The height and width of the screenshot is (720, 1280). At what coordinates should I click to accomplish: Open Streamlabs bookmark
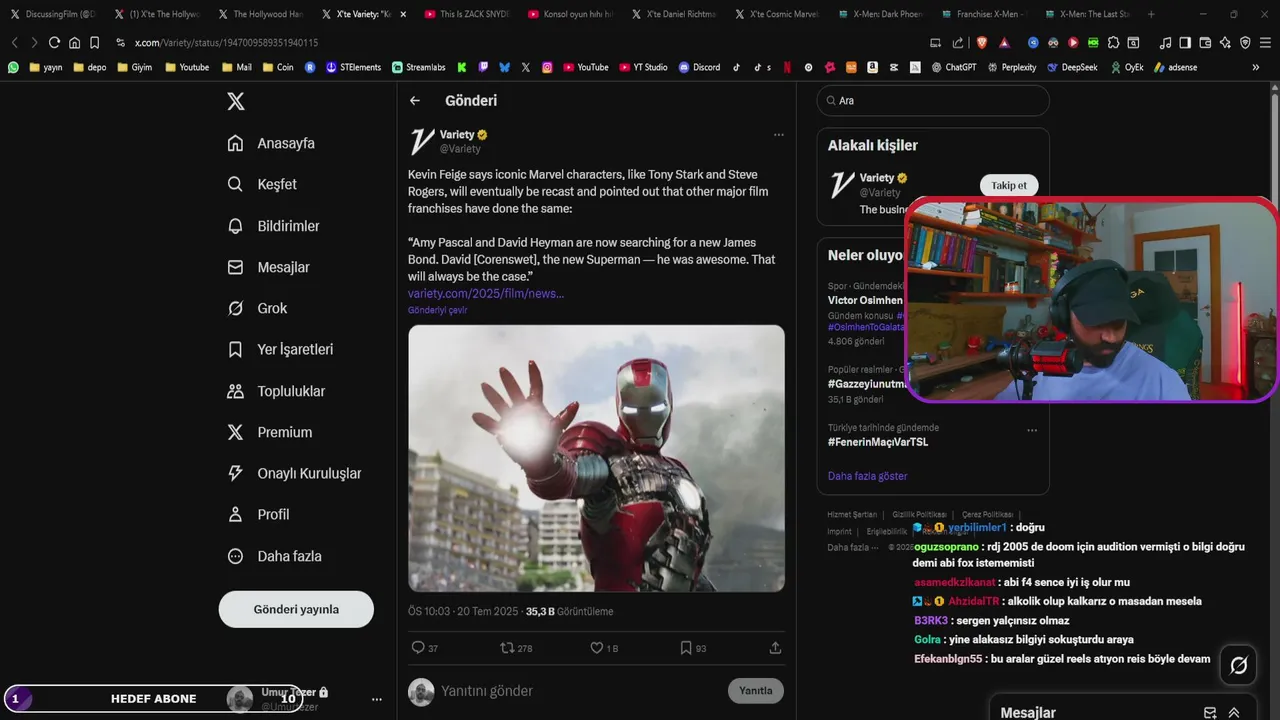pyautogui.click(x=419, y=67)
